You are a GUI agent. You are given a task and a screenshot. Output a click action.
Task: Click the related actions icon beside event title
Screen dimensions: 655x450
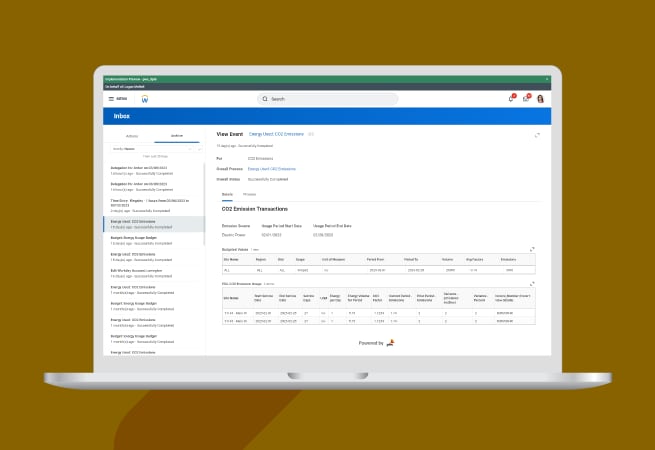click(x=311, y=133)
